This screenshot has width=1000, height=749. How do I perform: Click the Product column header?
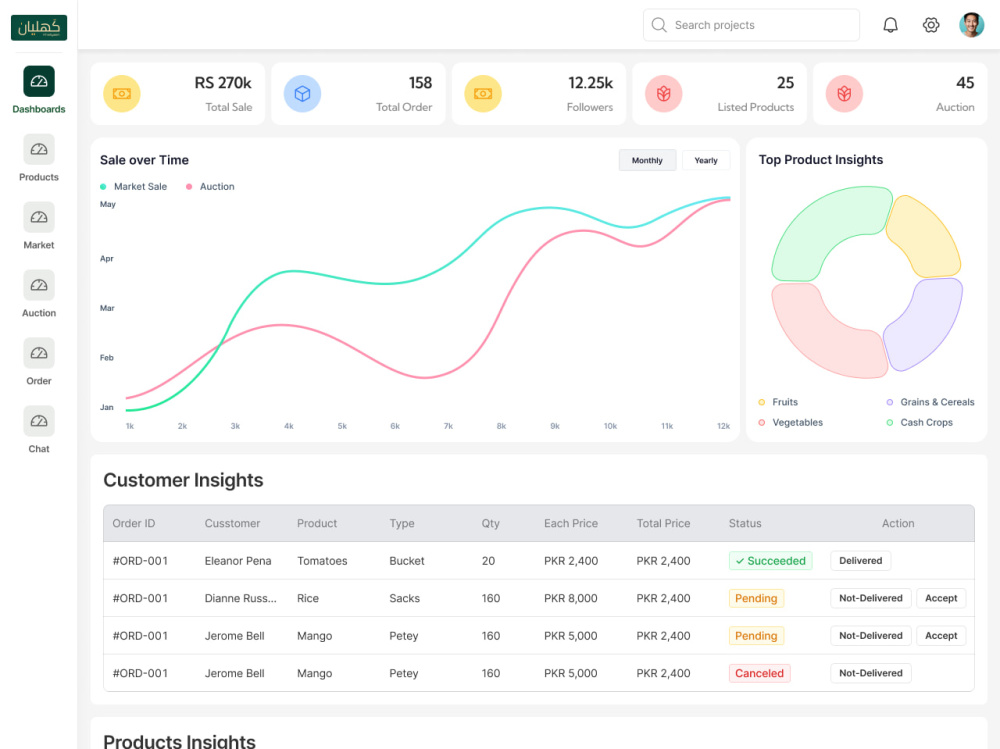pos(317,523)
